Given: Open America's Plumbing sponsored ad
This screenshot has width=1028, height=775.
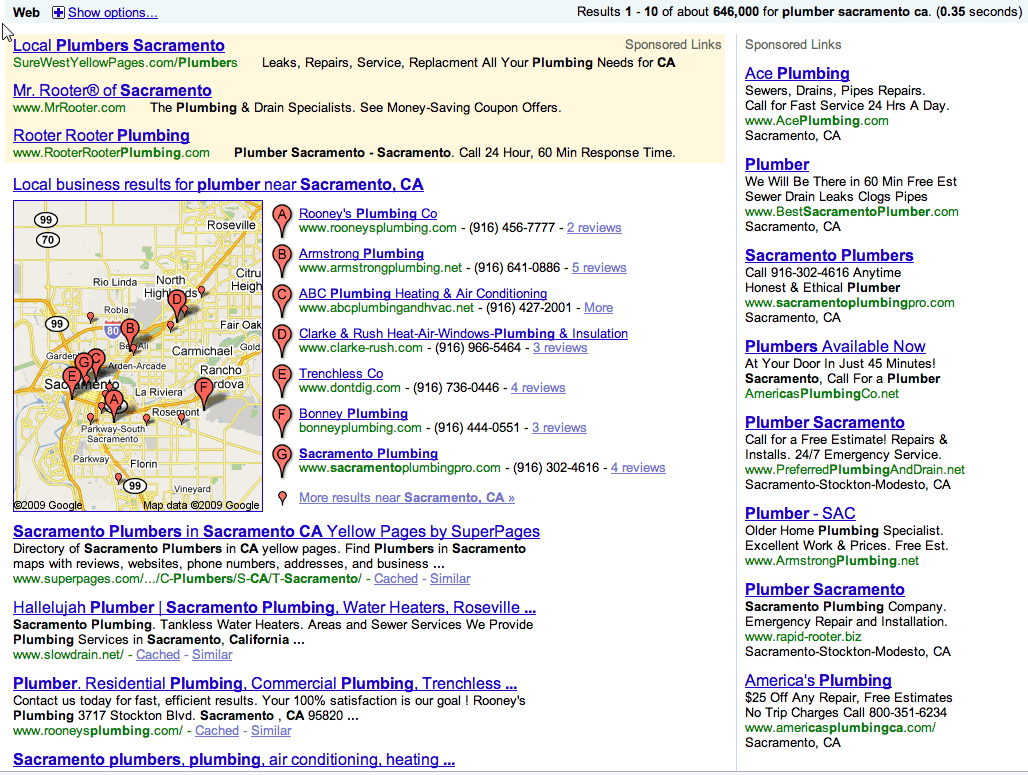Looking at the screenshot, I should coord(818,681).
